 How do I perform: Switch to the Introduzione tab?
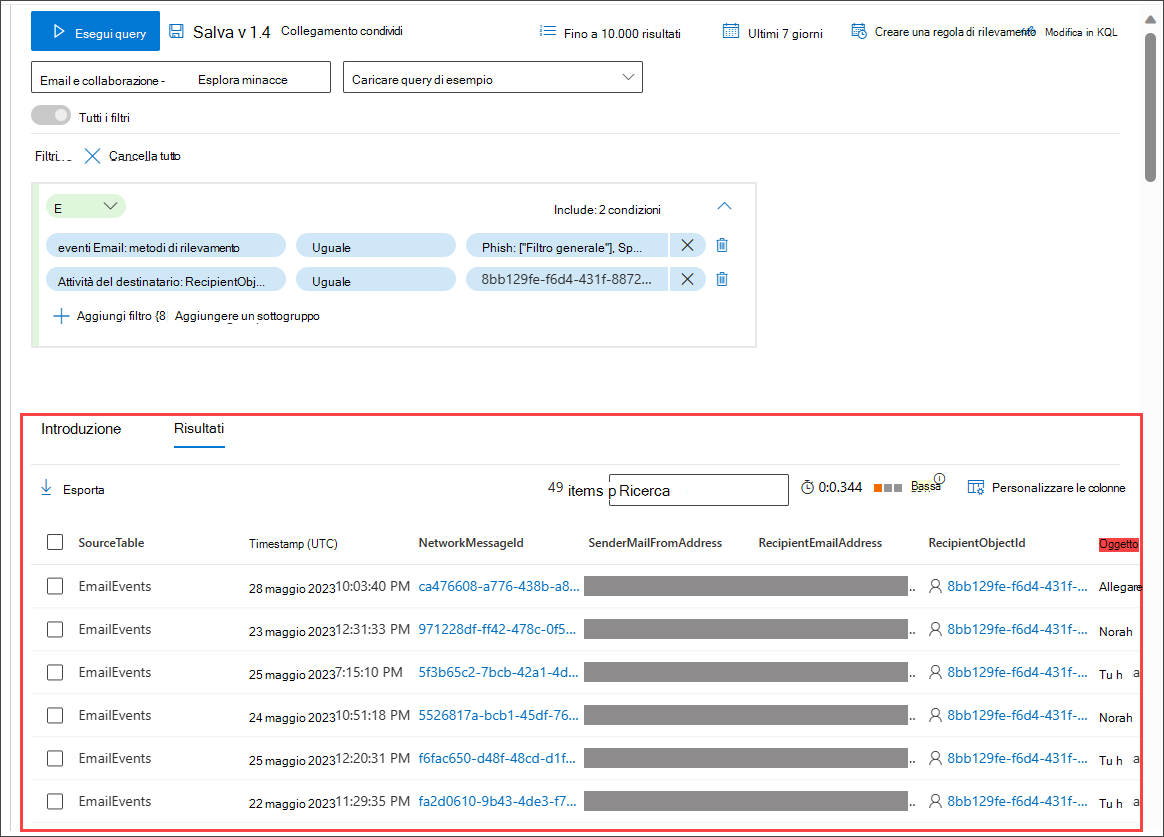point(81,429)
